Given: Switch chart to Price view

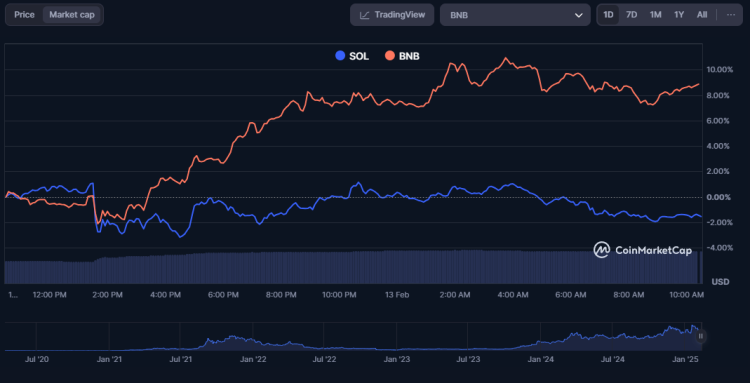Looking at the screenshot, I should pos(24,15).
